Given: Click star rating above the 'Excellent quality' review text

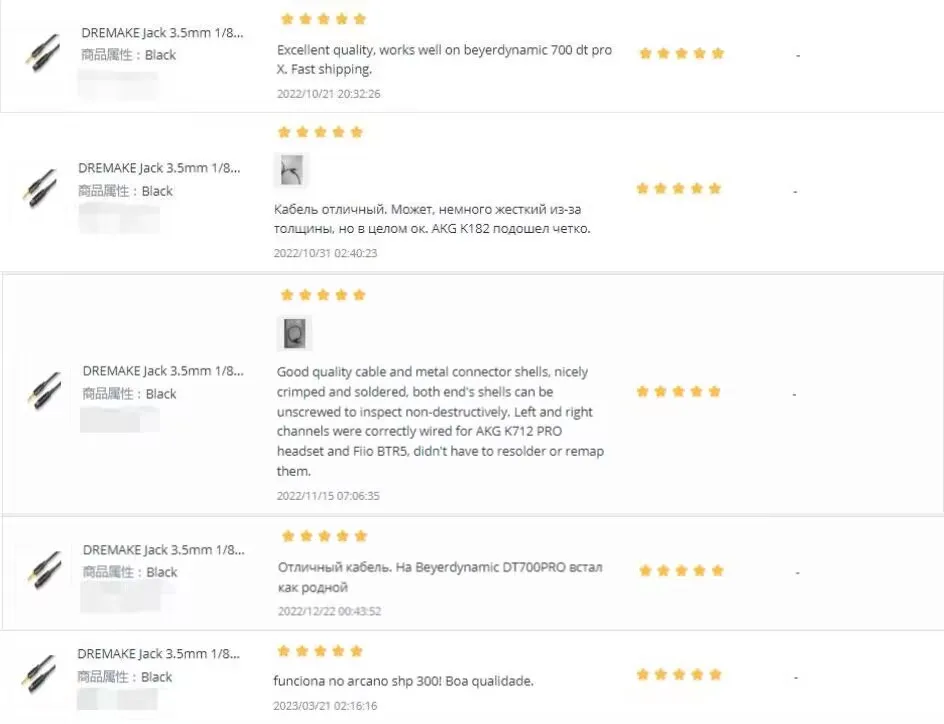Looking at the screenshot, I should coord(323,19).
